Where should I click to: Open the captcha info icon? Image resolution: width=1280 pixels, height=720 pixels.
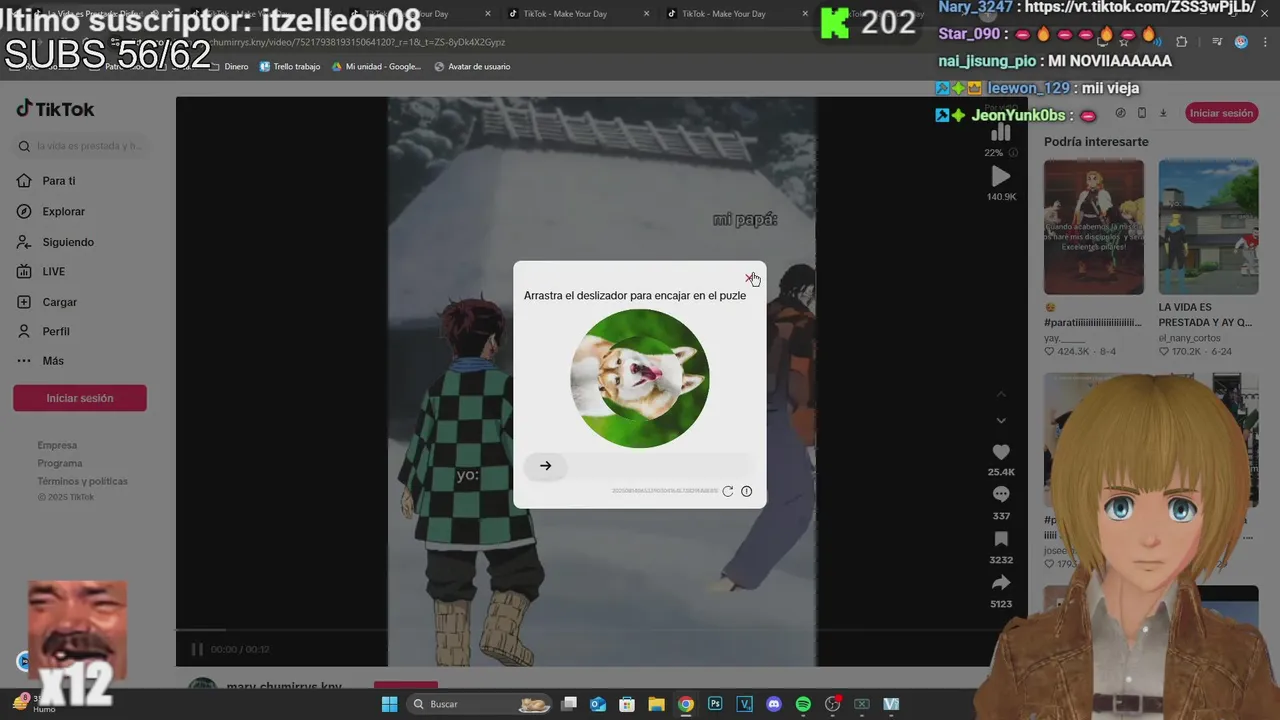click(746, 491)
